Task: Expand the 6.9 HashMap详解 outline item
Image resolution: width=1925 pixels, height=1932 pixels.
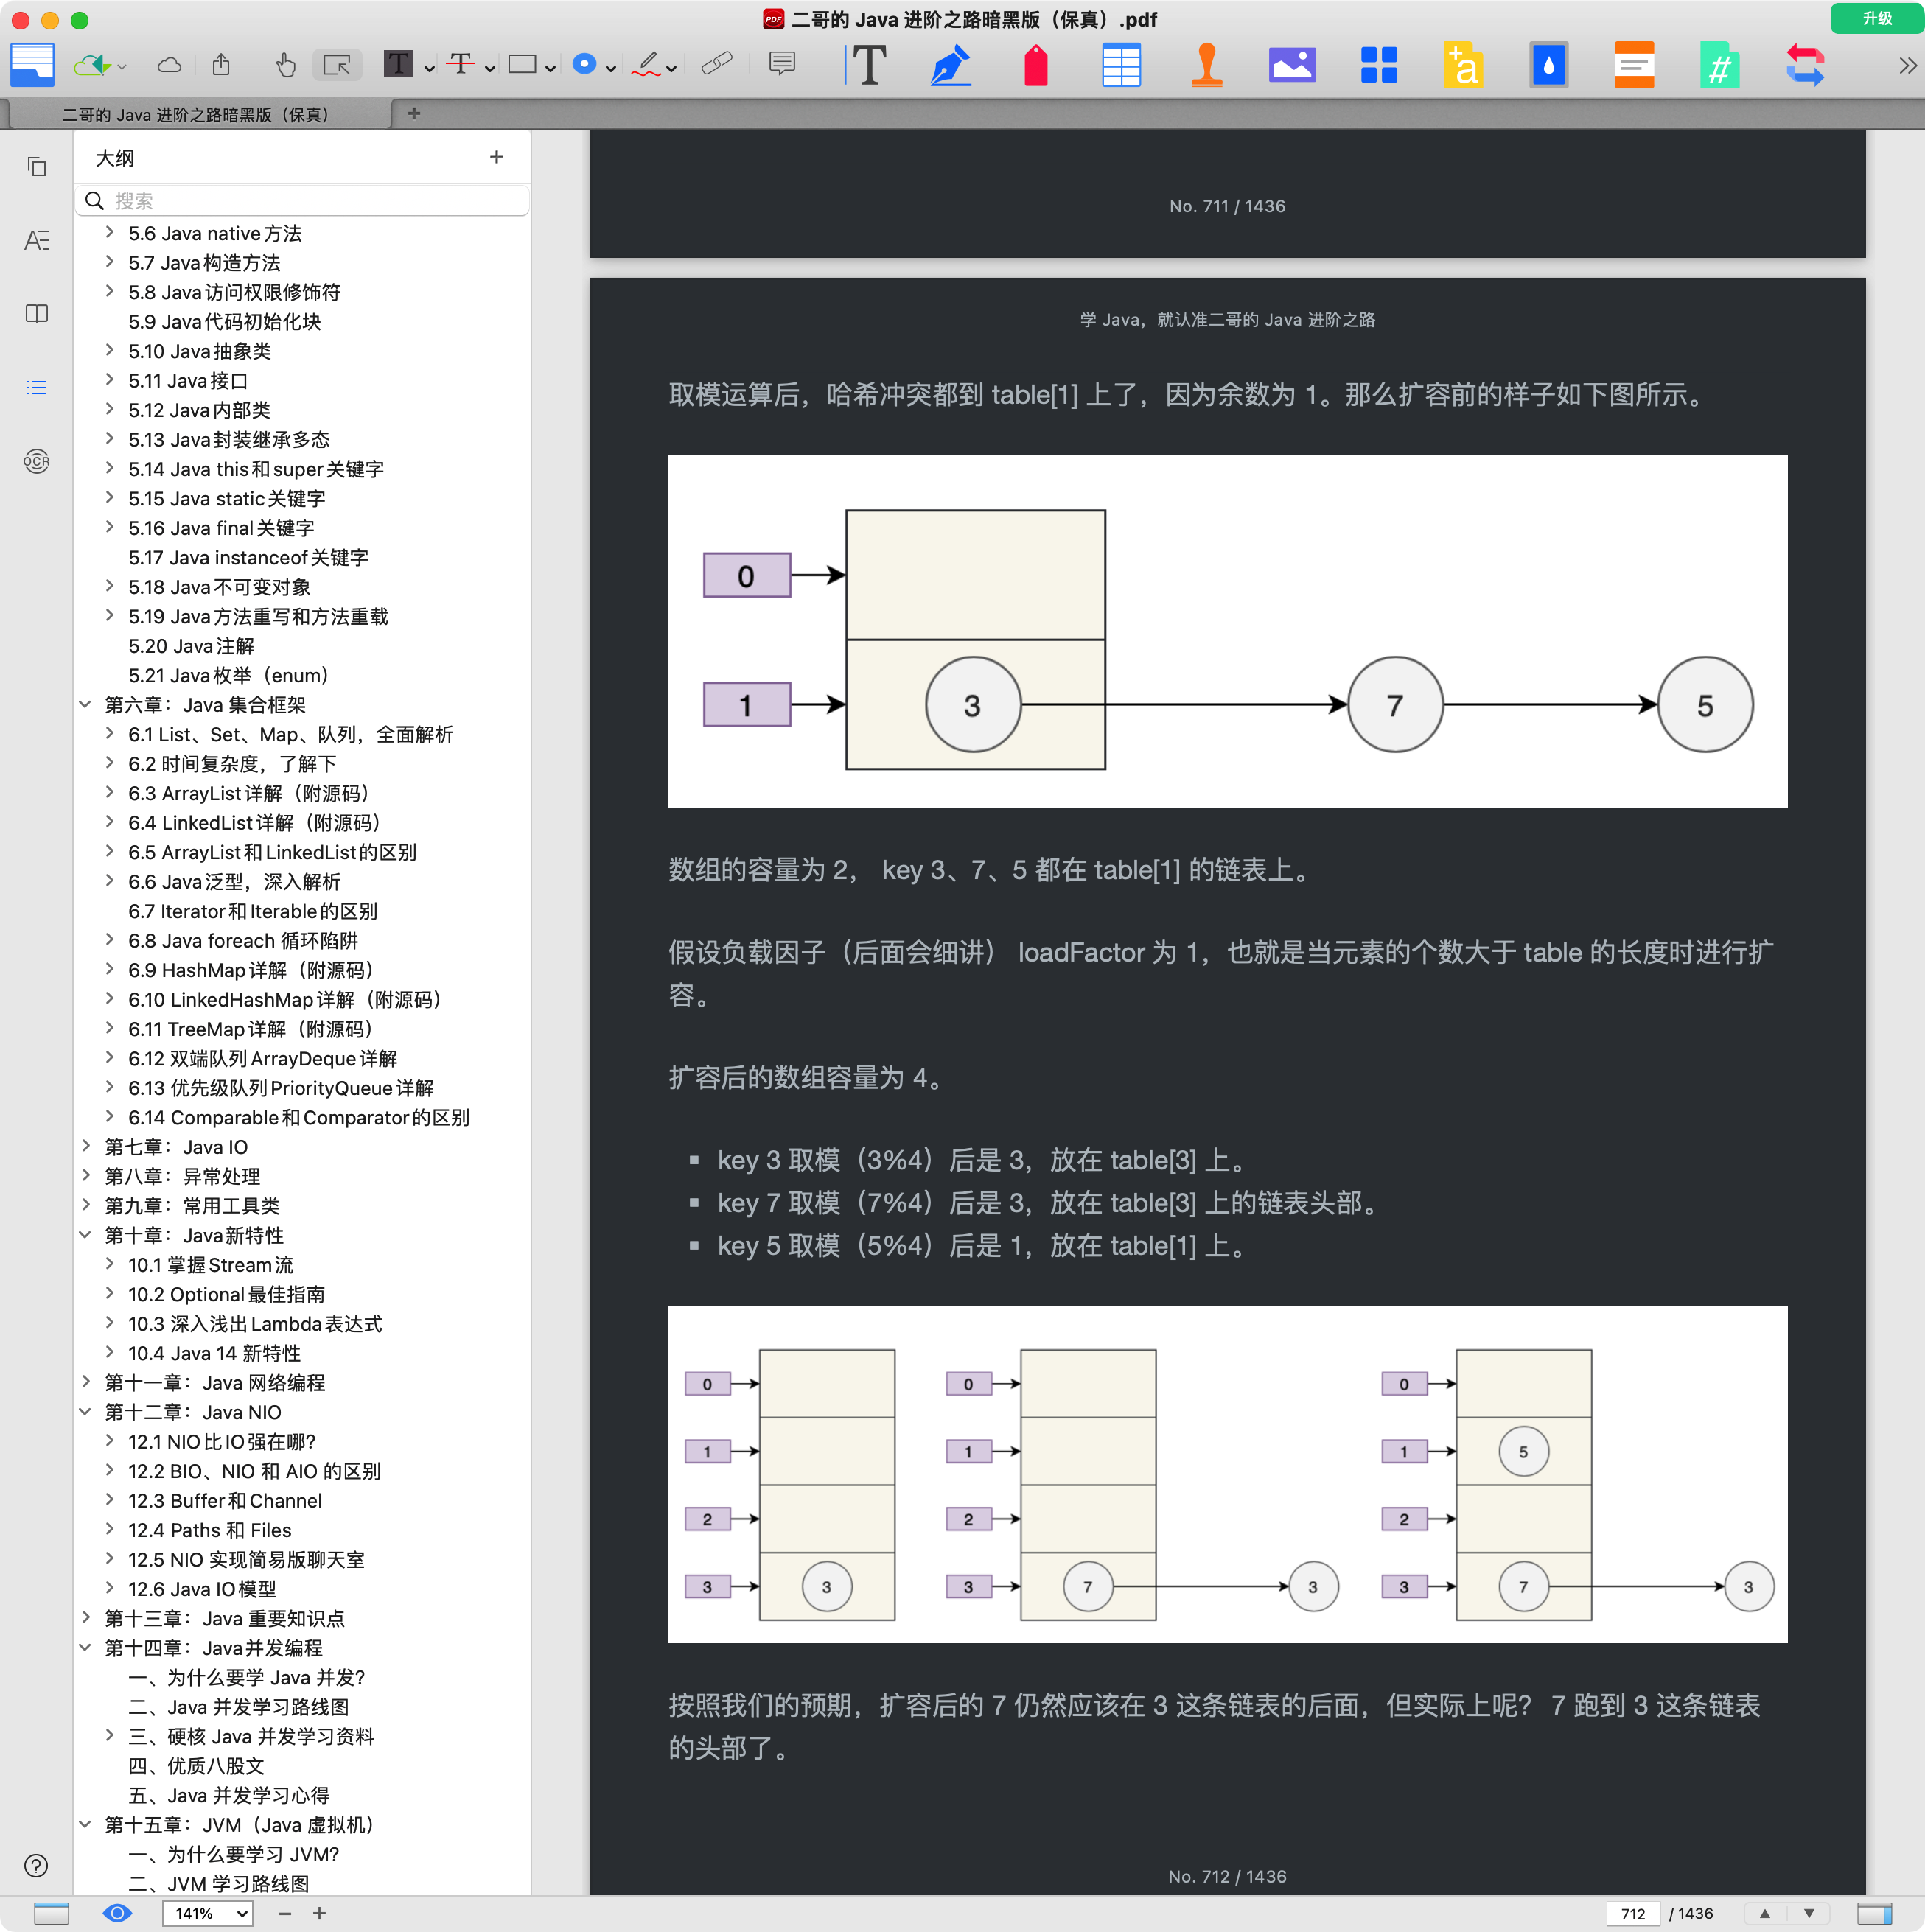Action: click(110, 970)
